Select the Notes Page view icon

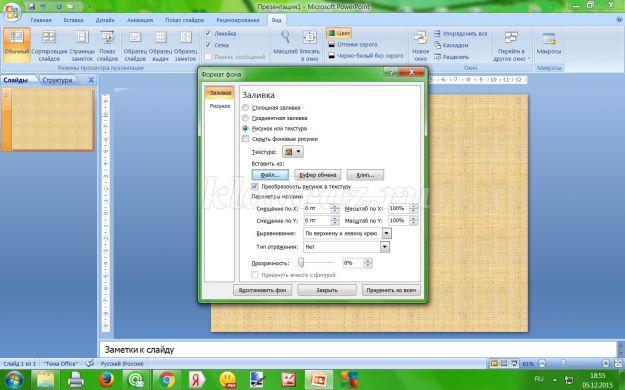(x=82, y=37)
